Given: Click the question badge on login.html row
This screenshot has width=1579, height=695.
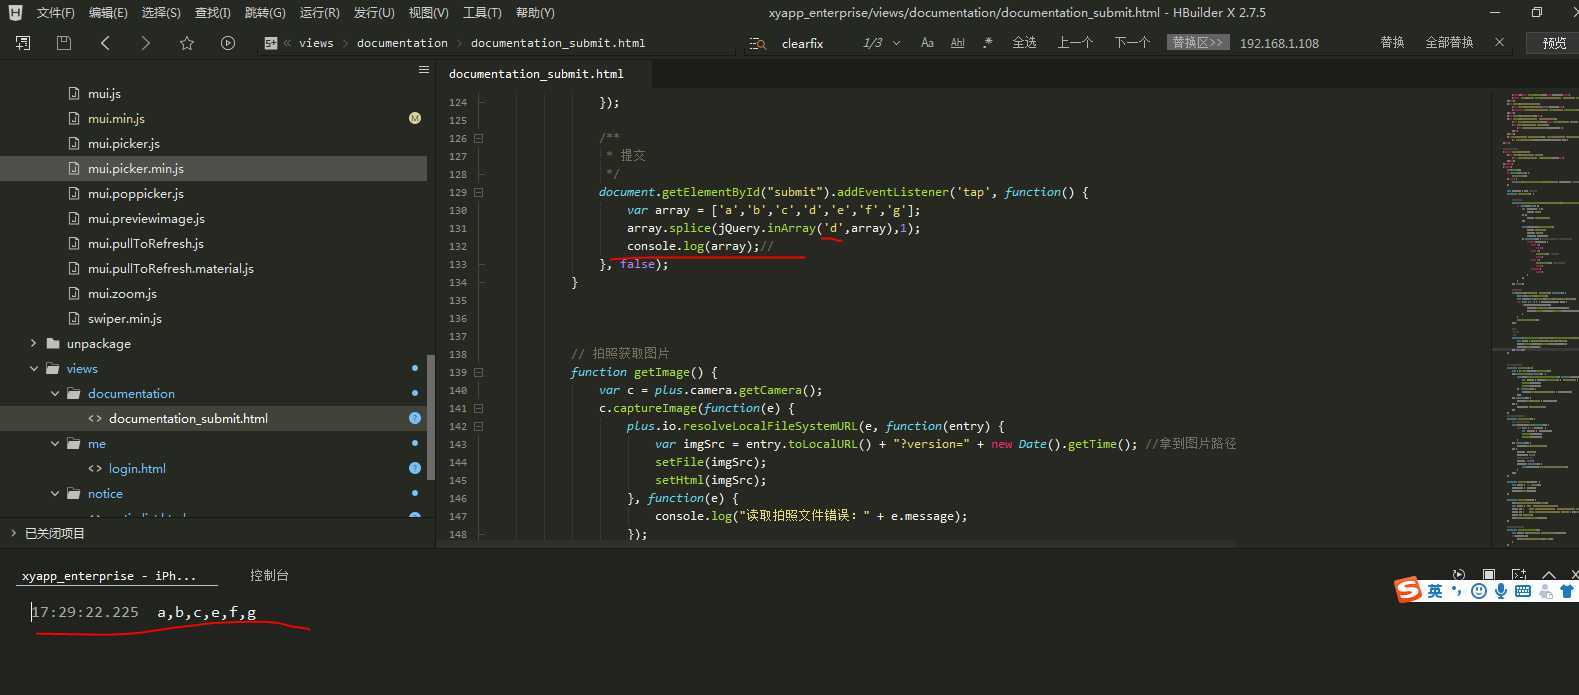Looking at the screenshot, I should 415,468.
